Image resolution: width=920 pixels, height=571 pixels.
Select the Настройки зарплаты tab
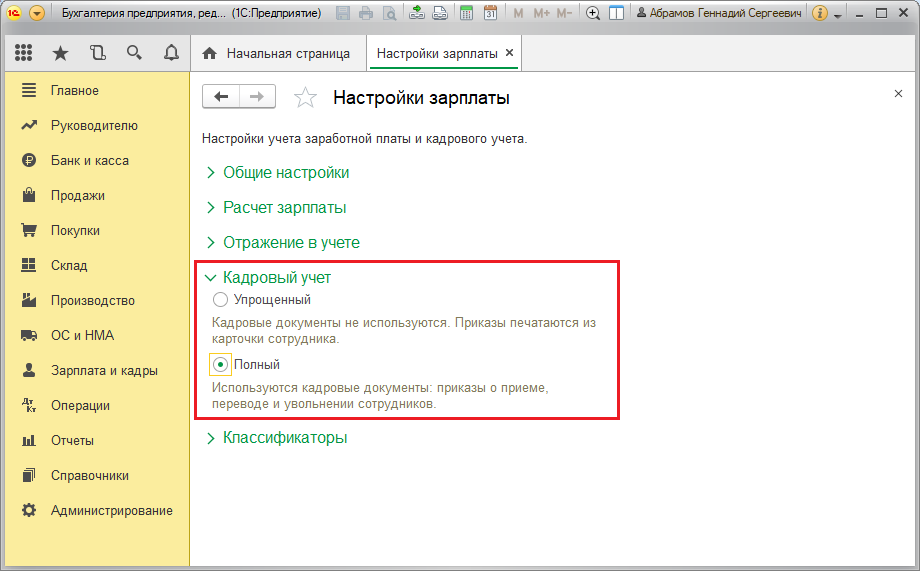pyautogui.click(x=437, y=53)
